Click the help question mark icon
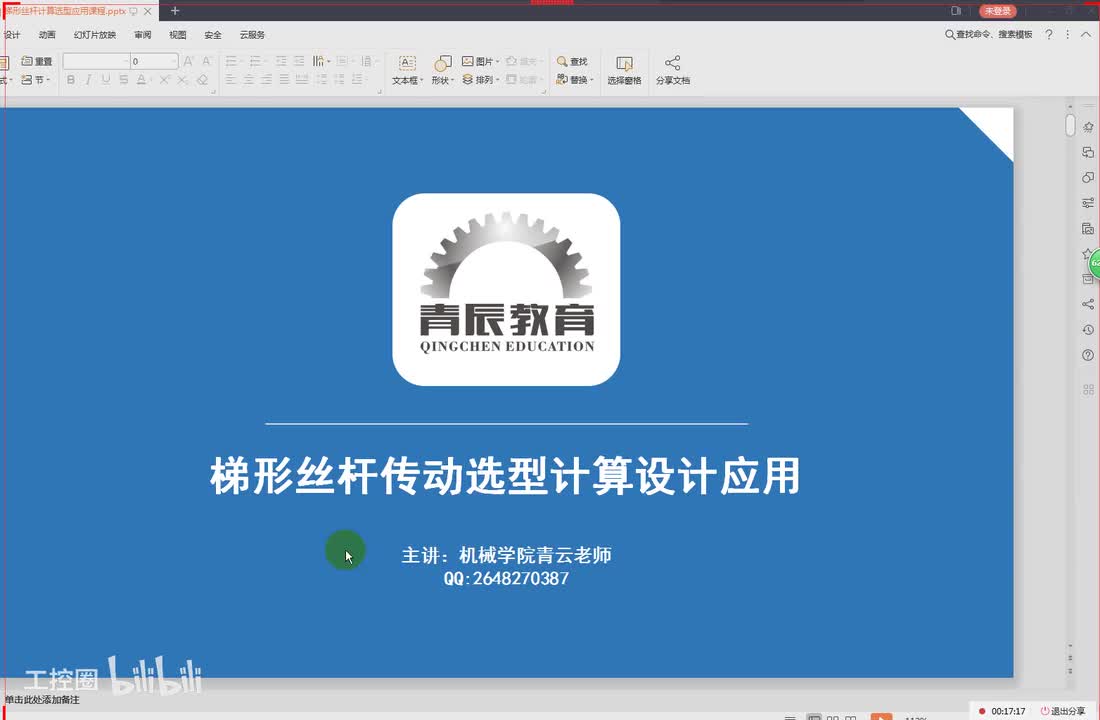The width and height of the screenshot is (1100, 720). click(x=1049, y=34)
